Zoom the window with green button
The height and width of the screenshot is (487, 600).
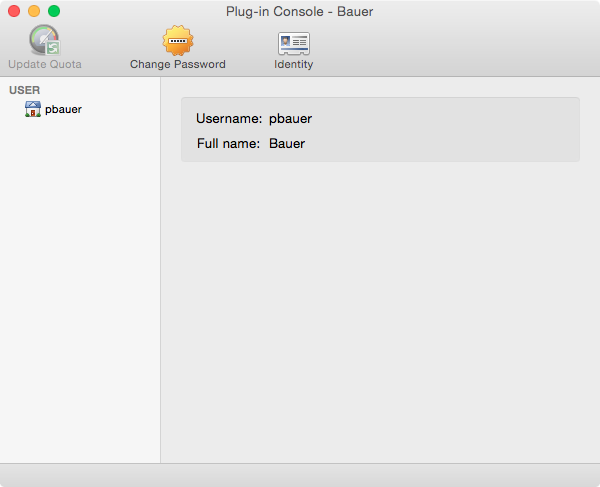[54, 11]
